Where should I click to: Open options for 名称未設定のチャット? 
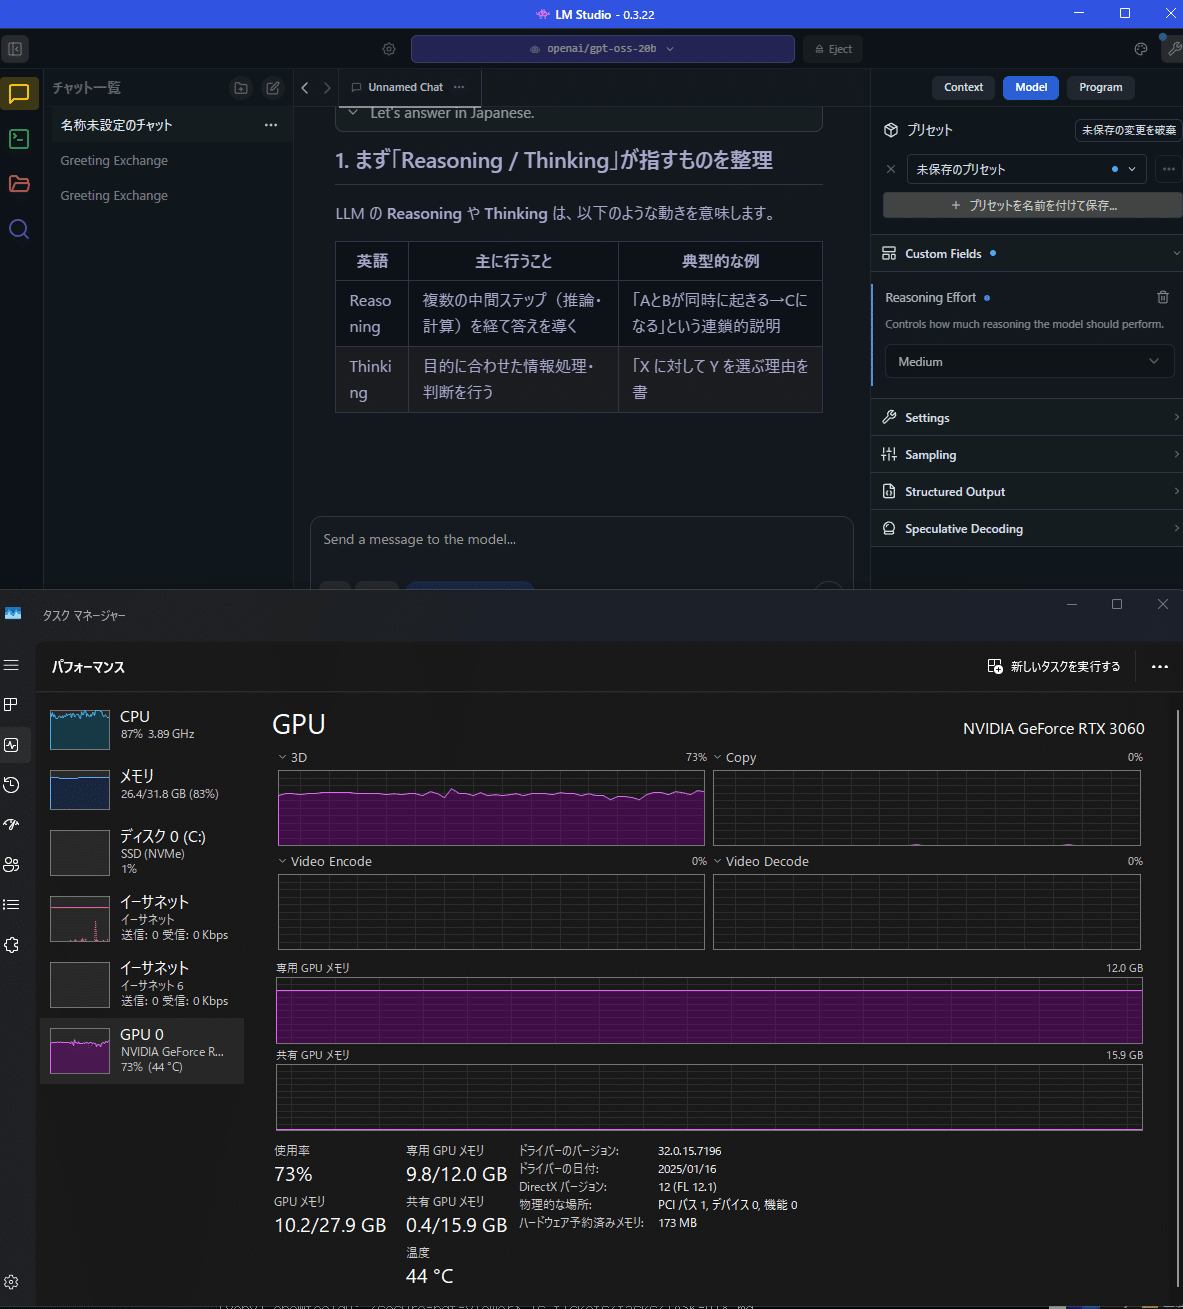271,125
